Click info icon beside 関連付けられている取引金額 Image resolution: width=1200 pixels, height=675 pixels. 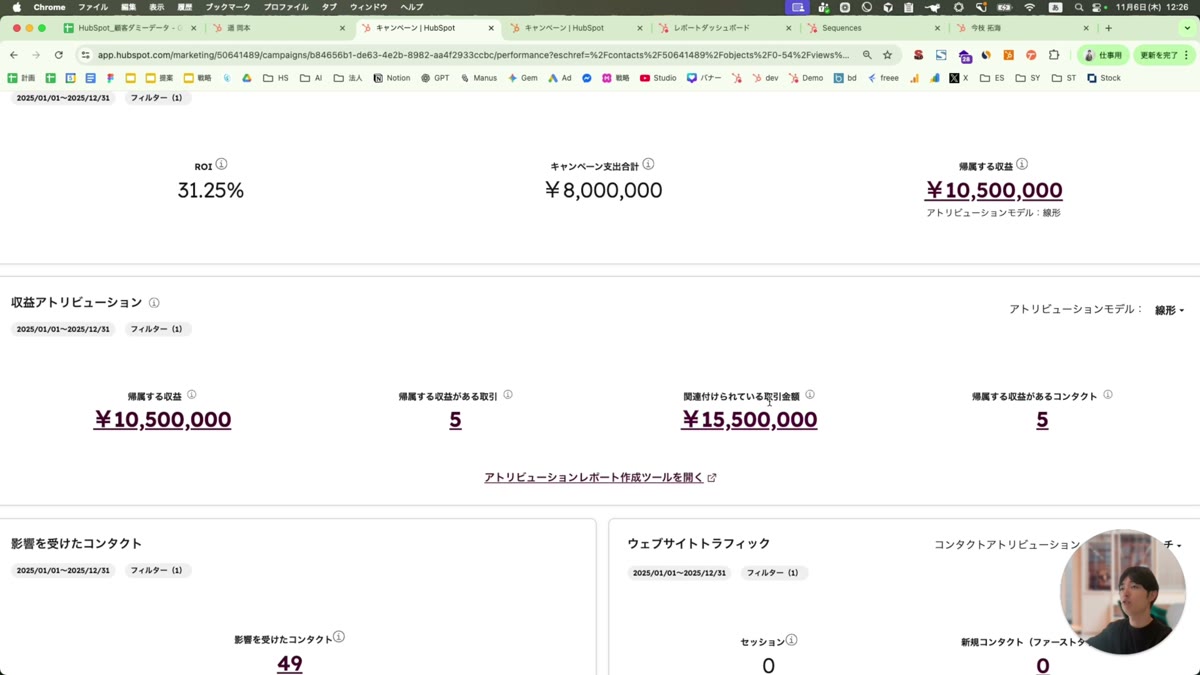coord(810,395)
